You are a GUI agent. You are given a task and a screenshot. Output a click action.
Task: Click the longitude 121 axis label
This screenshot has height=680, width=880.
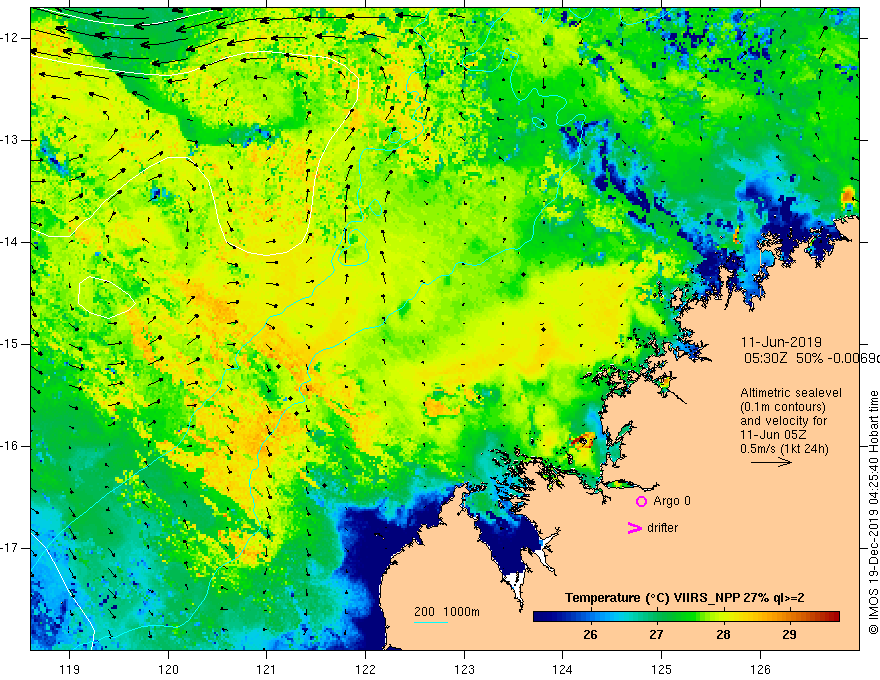point(266,669)
